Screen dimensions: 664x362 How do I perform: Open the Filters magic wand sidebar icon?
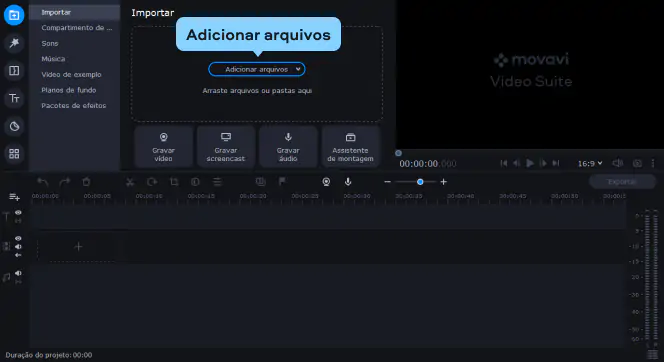(14, 43)
